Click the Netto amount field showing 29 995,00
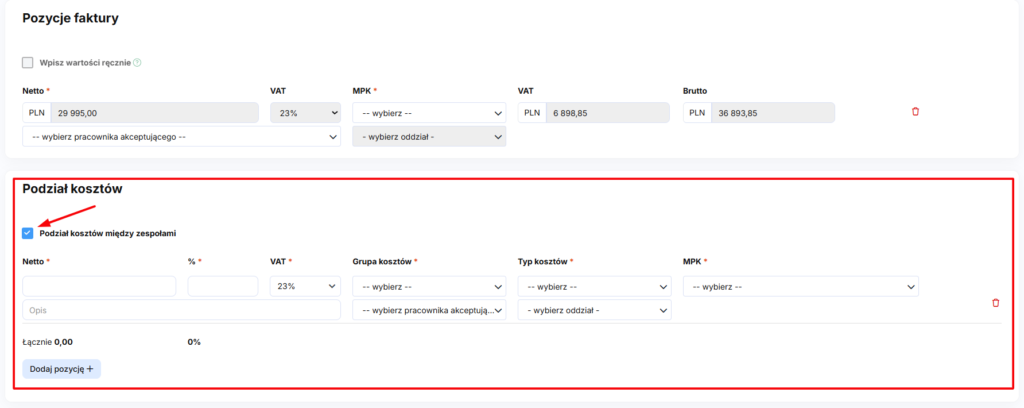Image resolution: width=1024 pixels, height=408 pixels. point(152,113)
